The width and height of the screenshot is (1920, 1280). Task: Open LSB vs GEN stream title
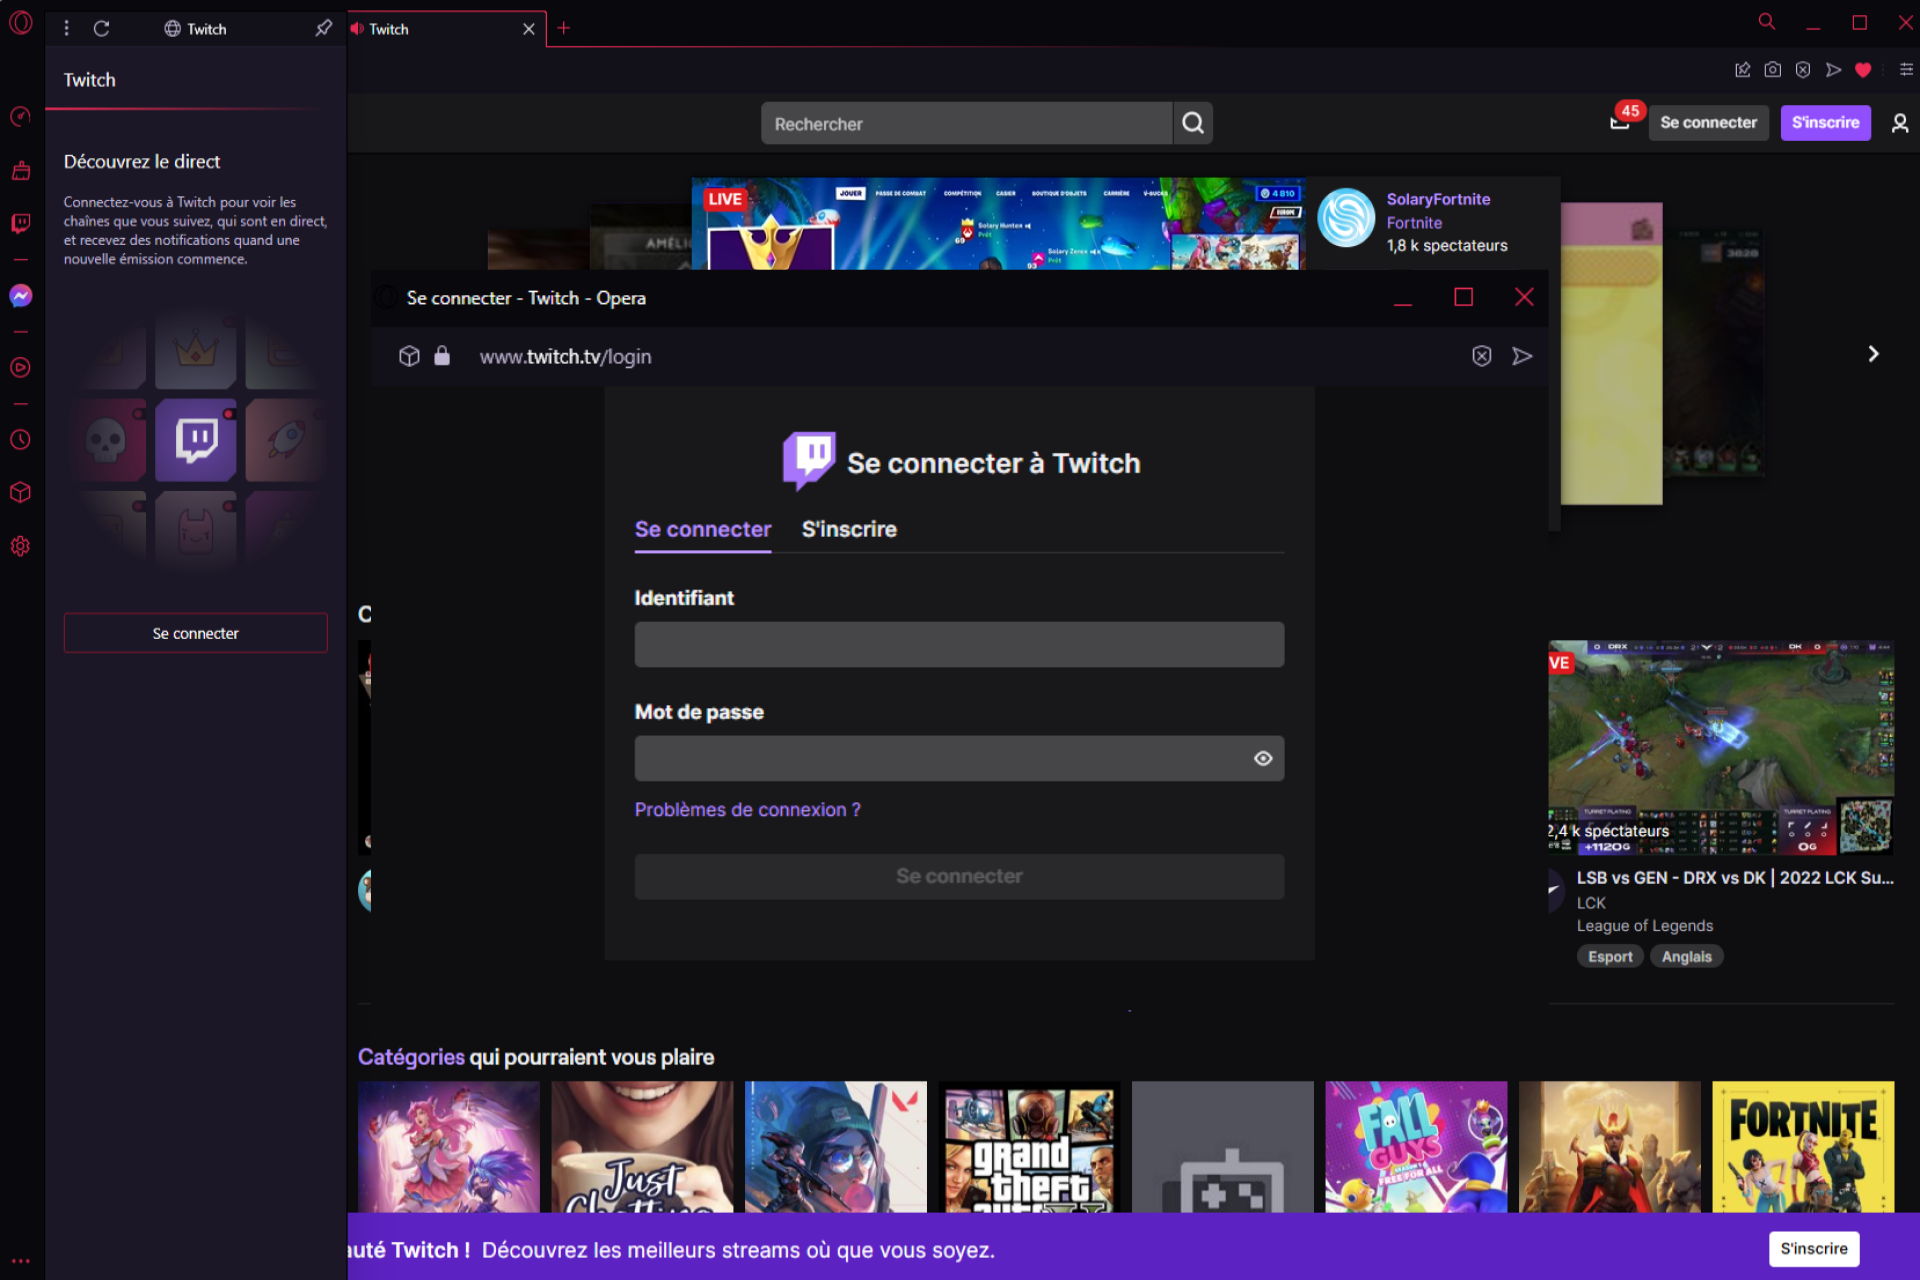tap(1735, 877)
